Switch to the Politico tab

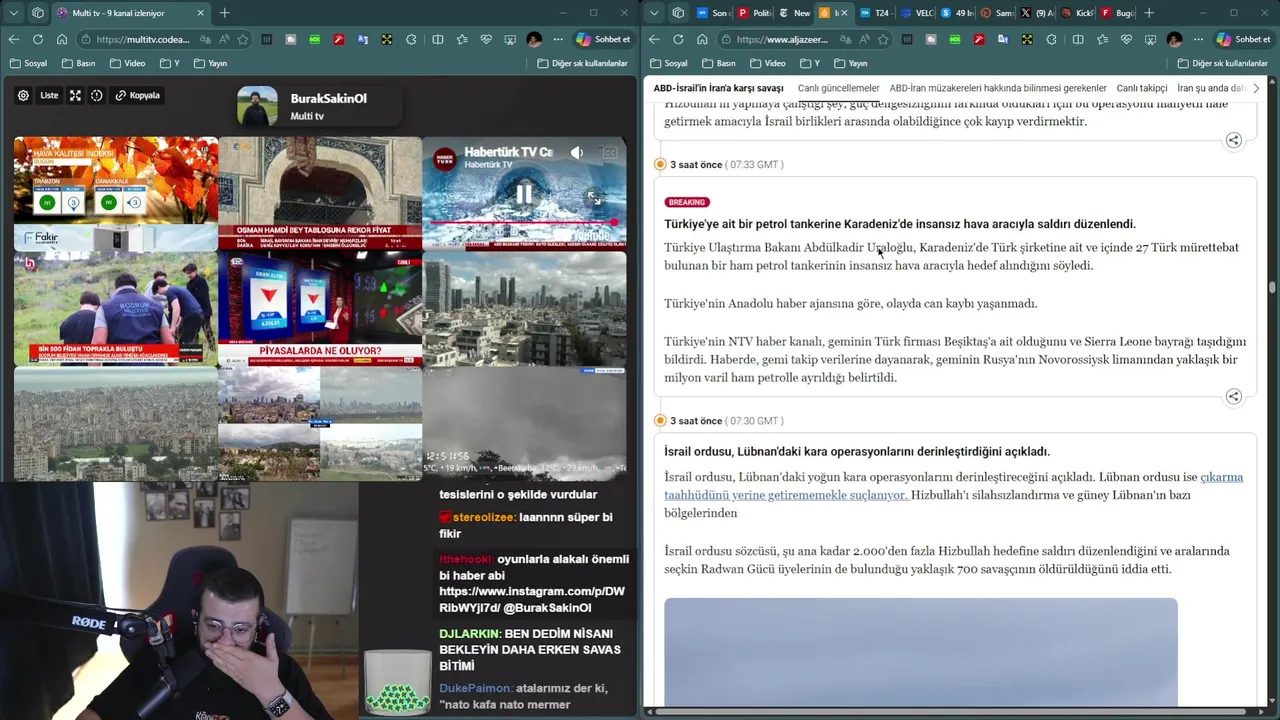[x=754, y=13]
